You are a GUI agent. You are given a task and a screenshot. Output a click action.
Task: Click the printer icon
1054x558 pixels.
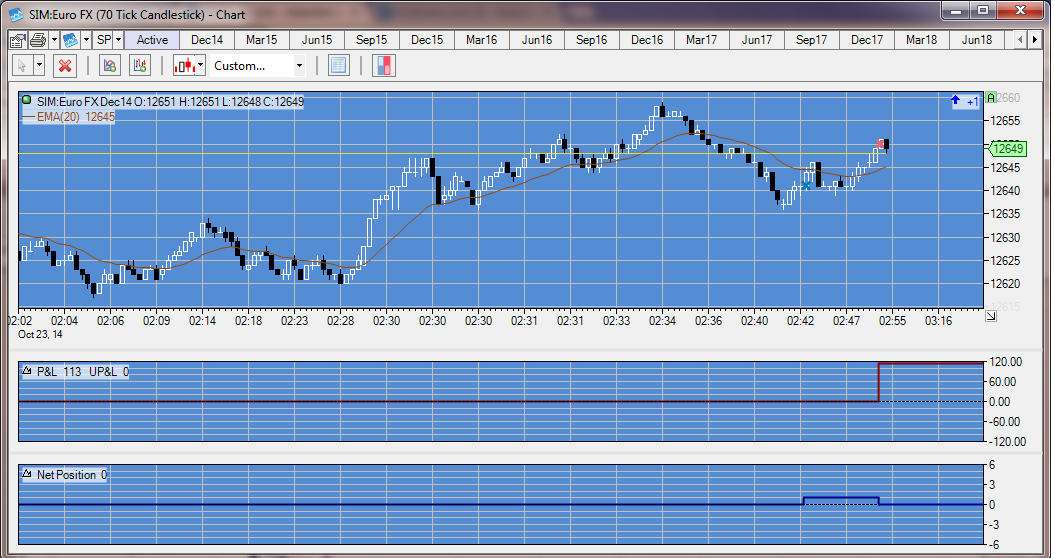[x=38, y=40]
